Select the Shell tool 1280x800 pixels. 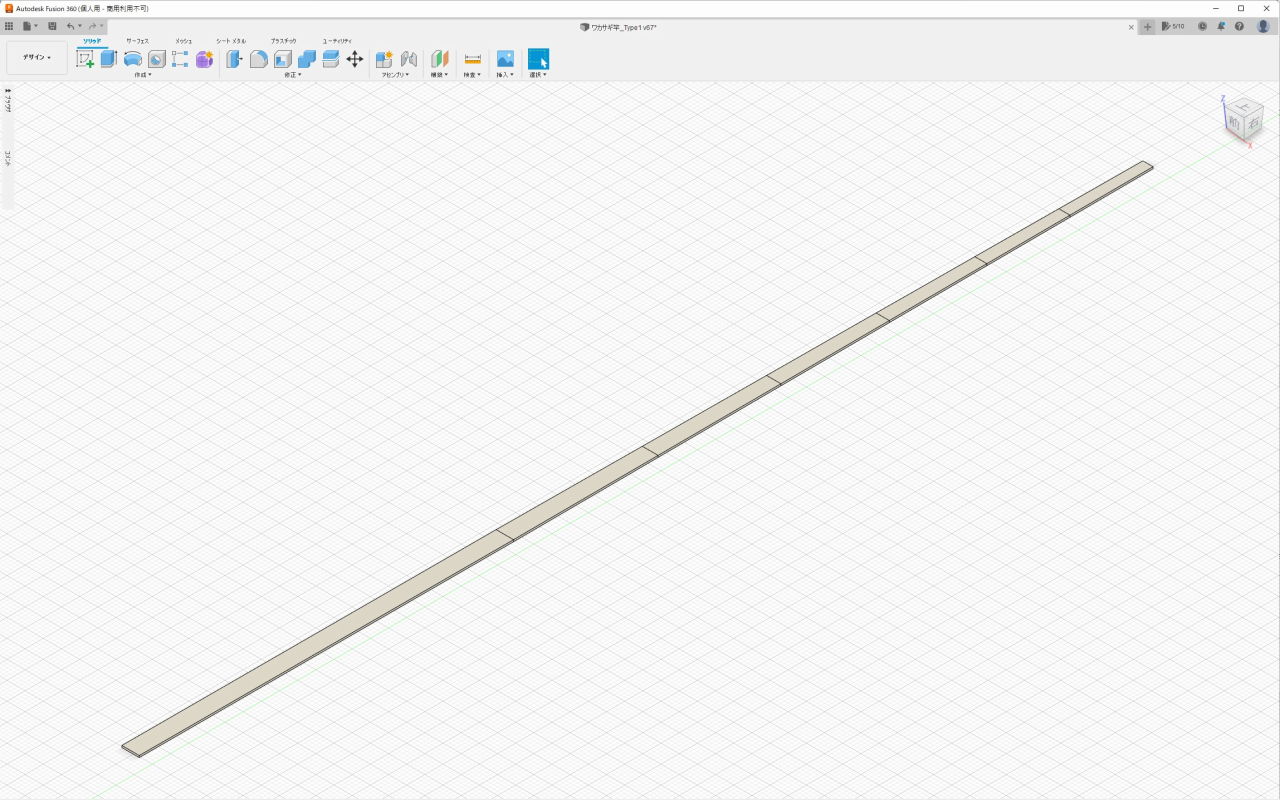(283, 59)
